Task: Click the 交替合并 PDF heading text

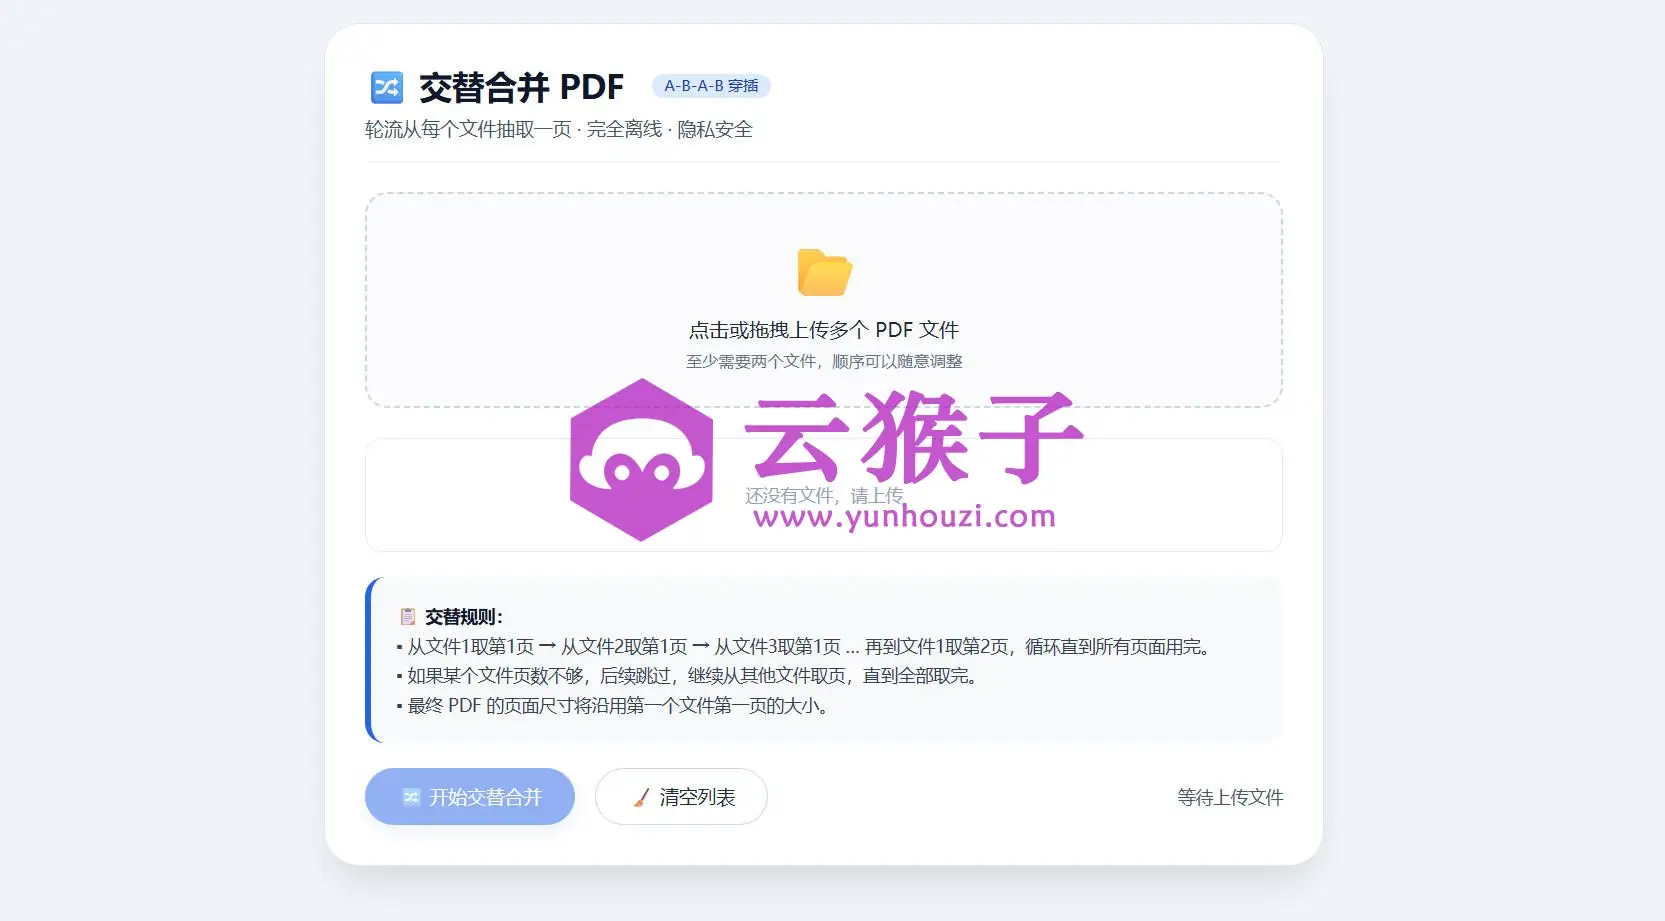Action: point(521,88)
